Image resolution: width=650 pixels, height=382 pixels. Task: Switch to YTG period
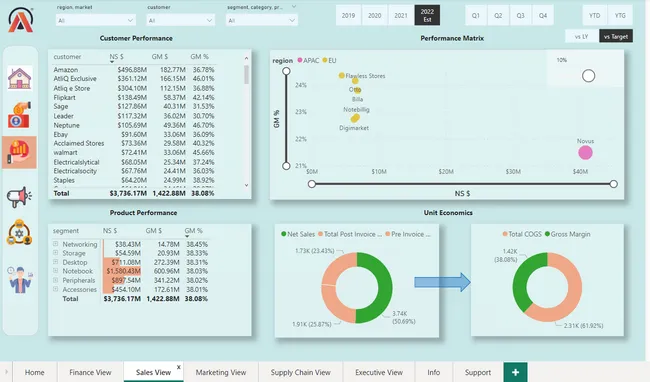(620, 15)
